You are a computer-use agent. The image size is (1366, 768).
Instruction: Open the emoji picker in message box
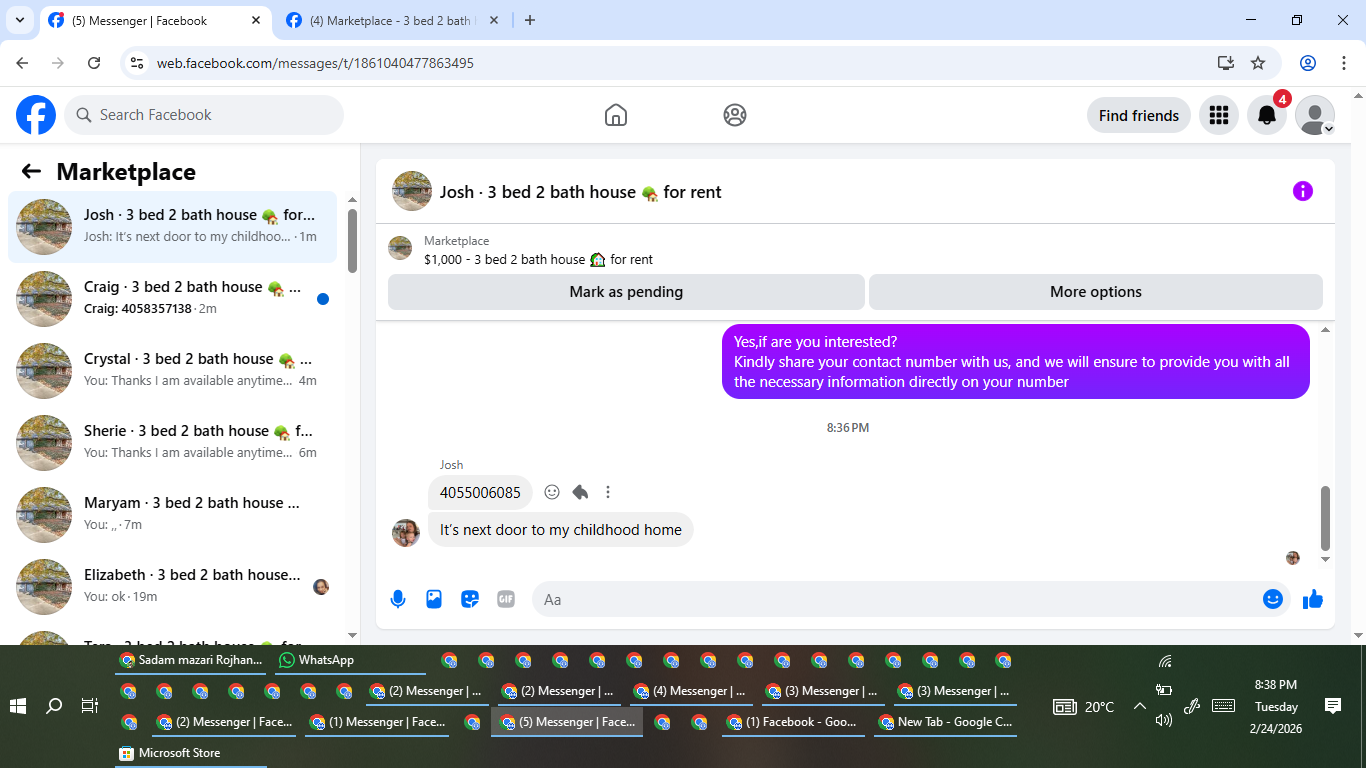(1273, 599)
